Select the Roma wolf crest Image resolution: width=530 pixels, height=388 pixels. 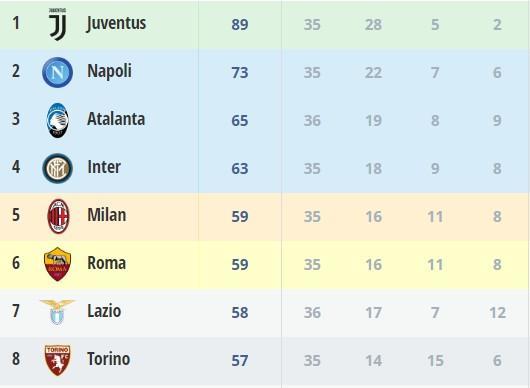[57, 264]
